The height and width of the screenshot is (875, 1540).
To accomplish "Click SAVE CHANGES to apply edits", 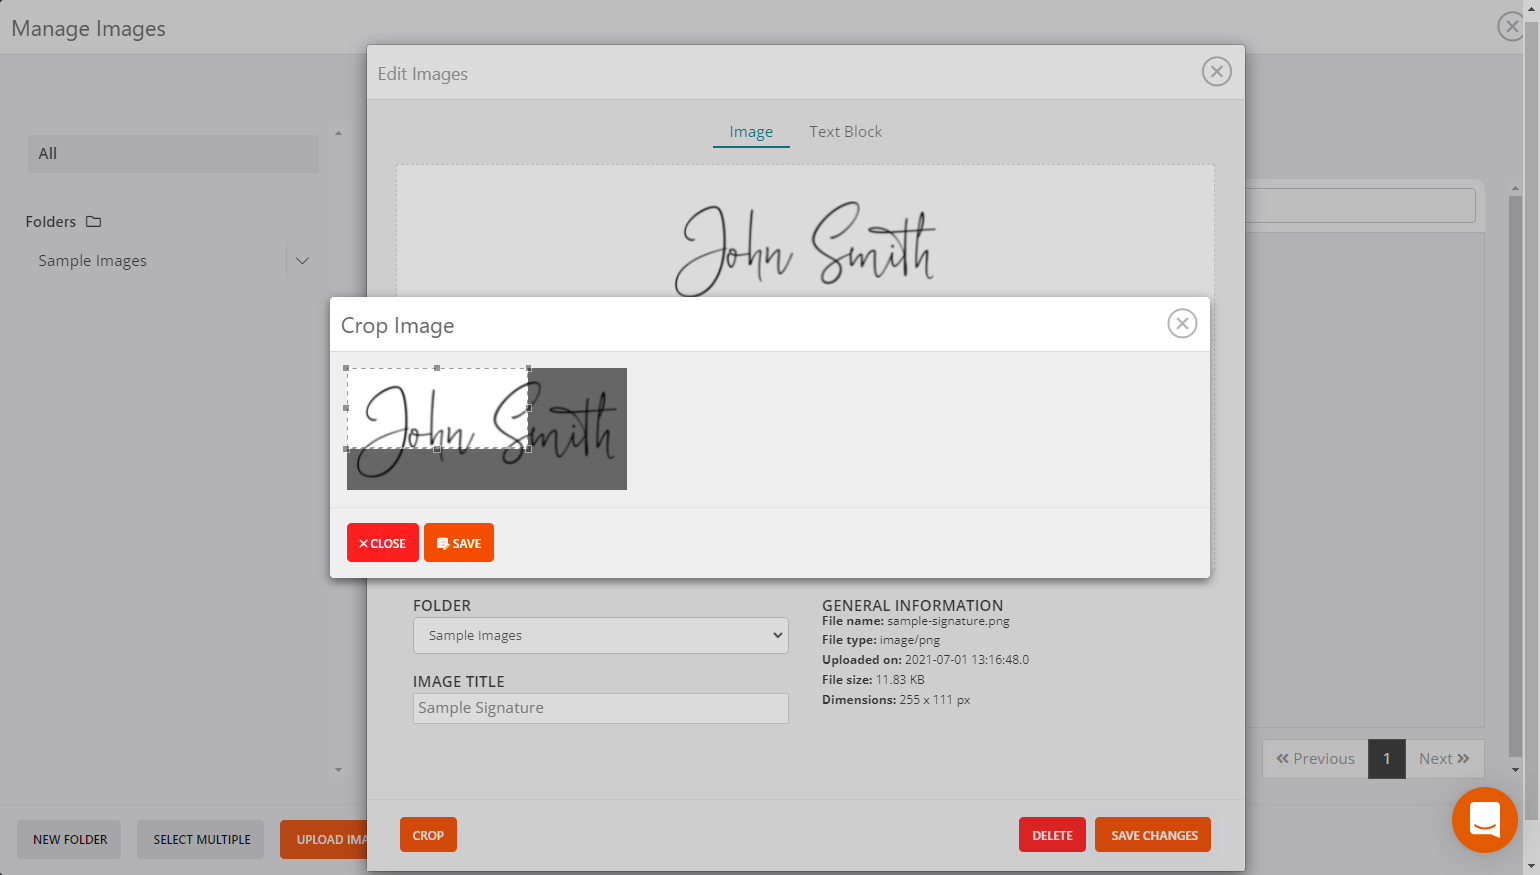I will (1152, 834).
